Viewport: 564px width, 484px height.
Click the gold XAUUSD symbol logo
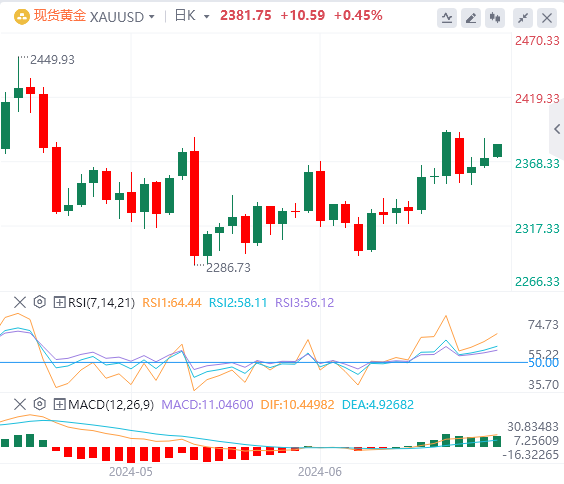point(22,17)
